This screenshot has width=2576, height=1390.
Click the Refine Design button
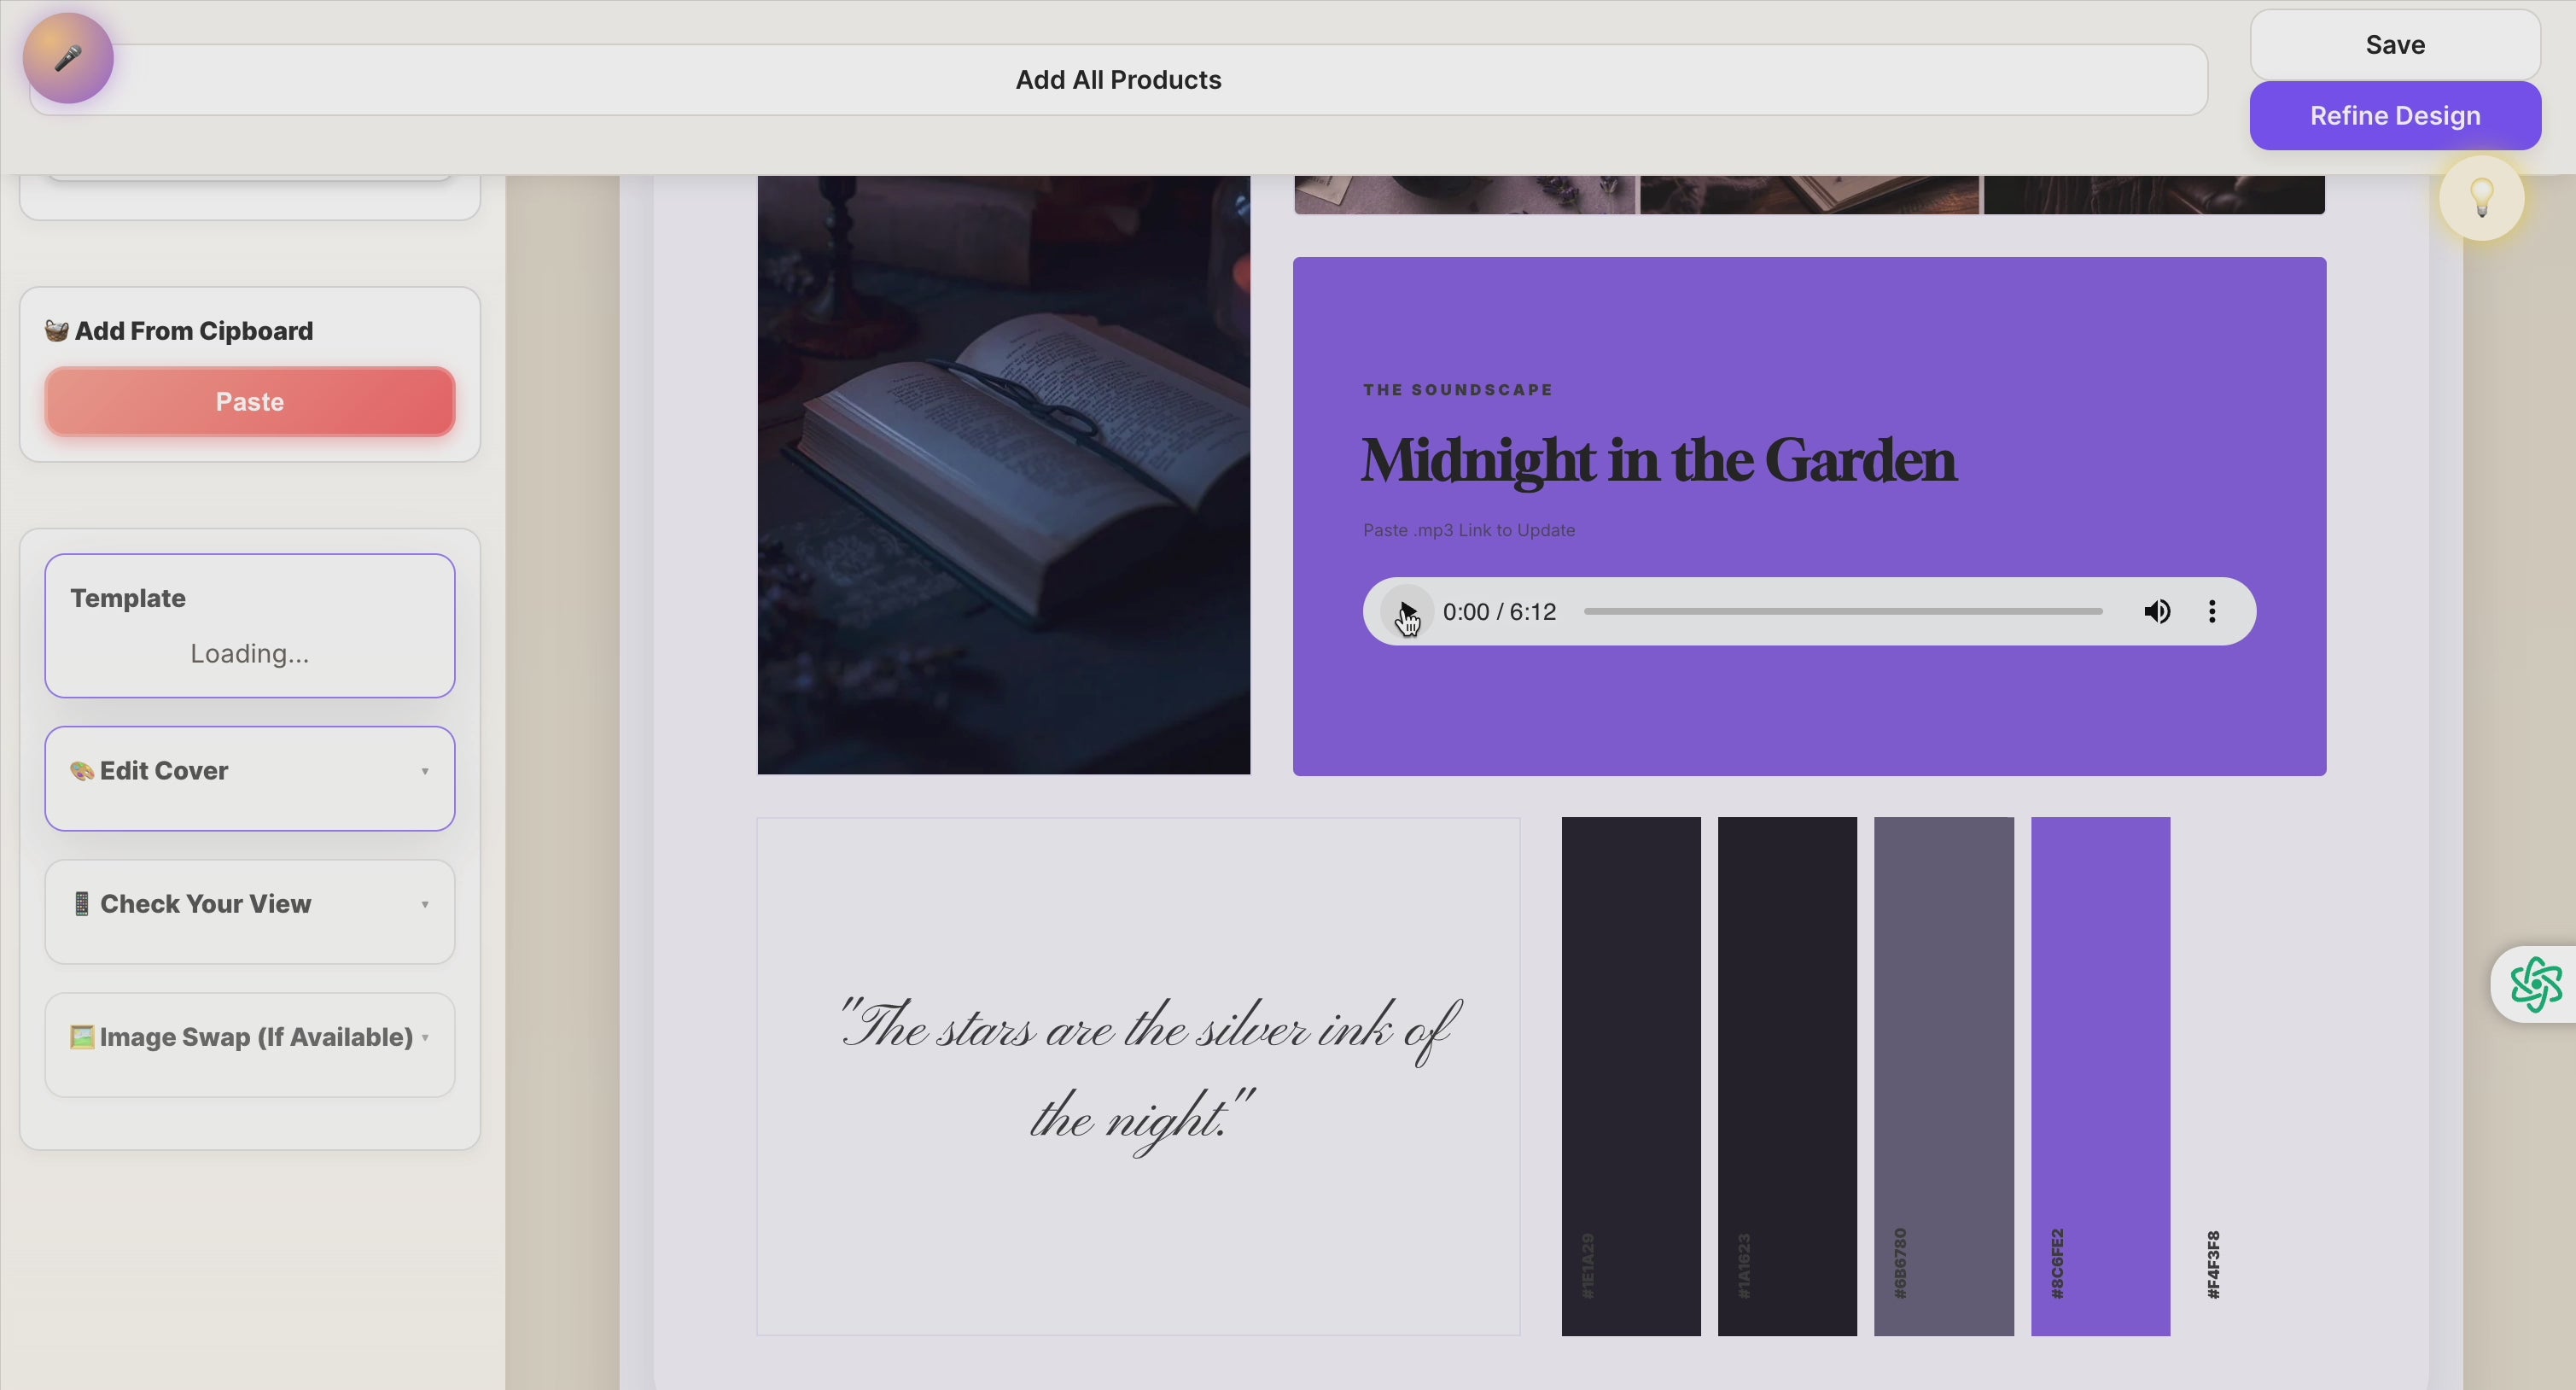pos(2395,115)
